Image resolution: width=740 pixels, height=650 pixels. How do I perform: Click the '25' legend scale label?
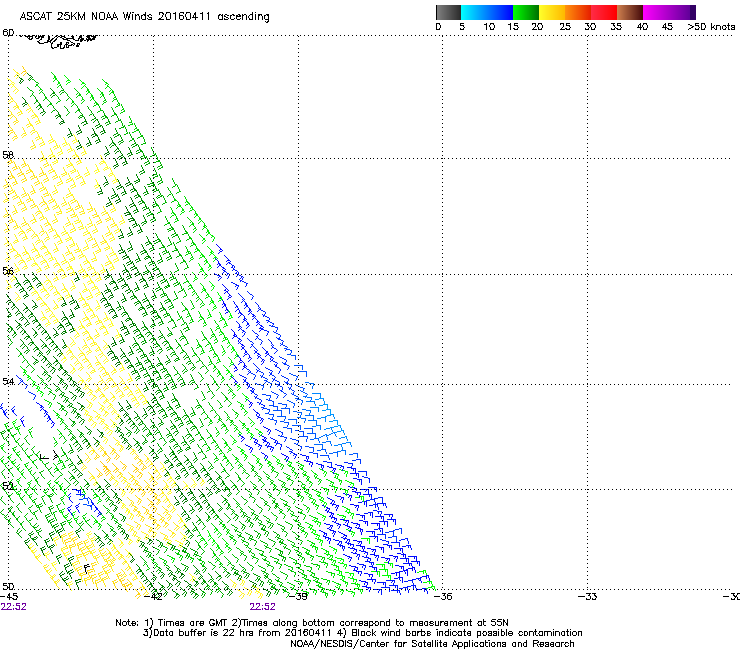point(565,27)
